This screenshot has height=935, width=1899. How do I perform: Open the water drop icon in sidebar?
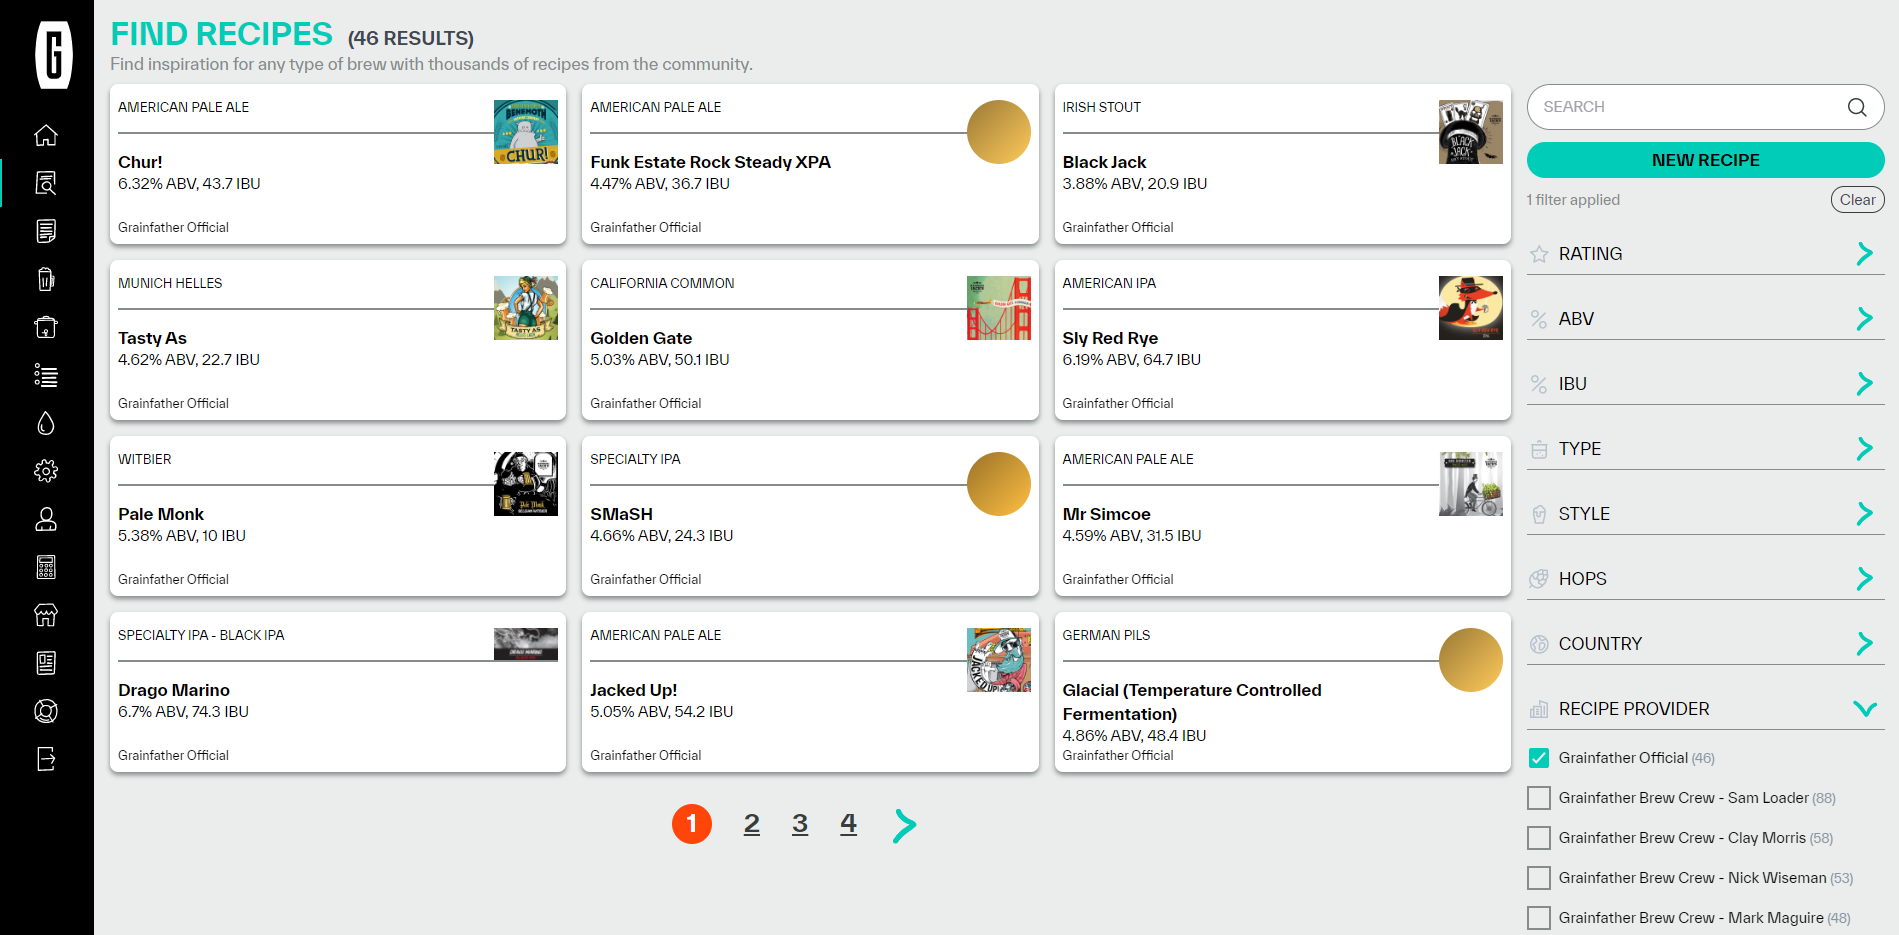pyautogui.click(x=46, y=423)
